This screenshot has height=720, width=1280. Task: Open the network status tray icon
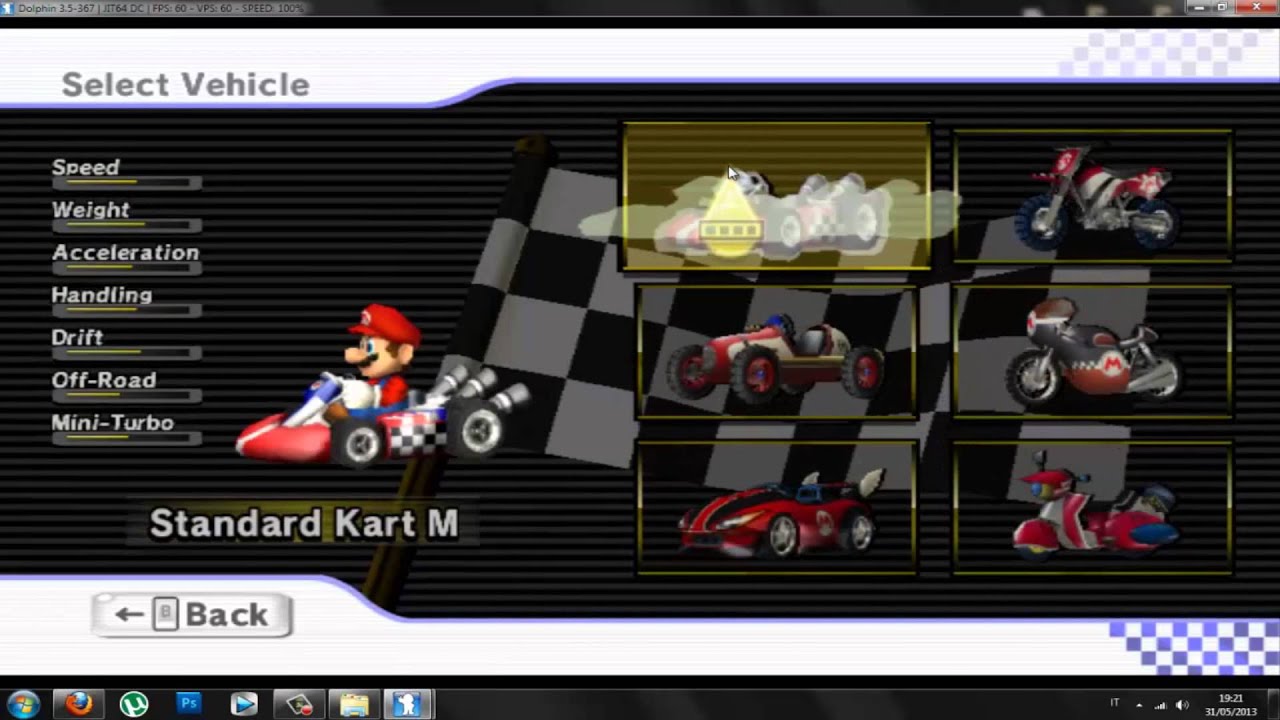tap(1161, 704)
